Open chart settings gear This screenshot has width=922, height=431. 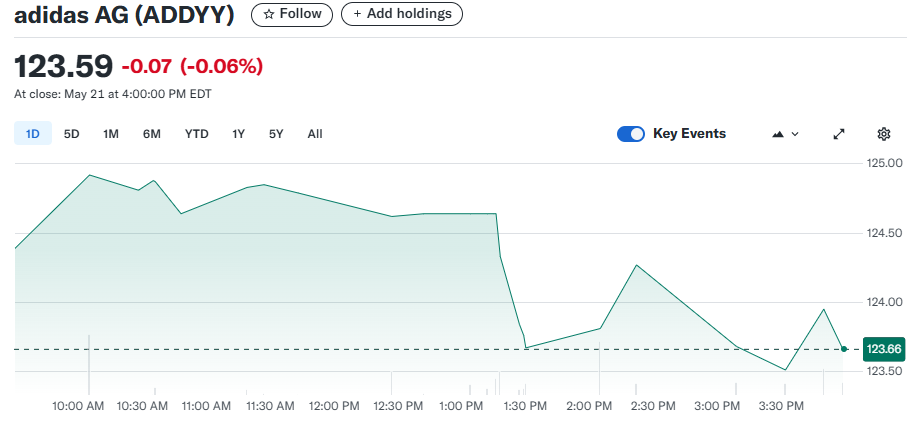(x=884, y=134)
